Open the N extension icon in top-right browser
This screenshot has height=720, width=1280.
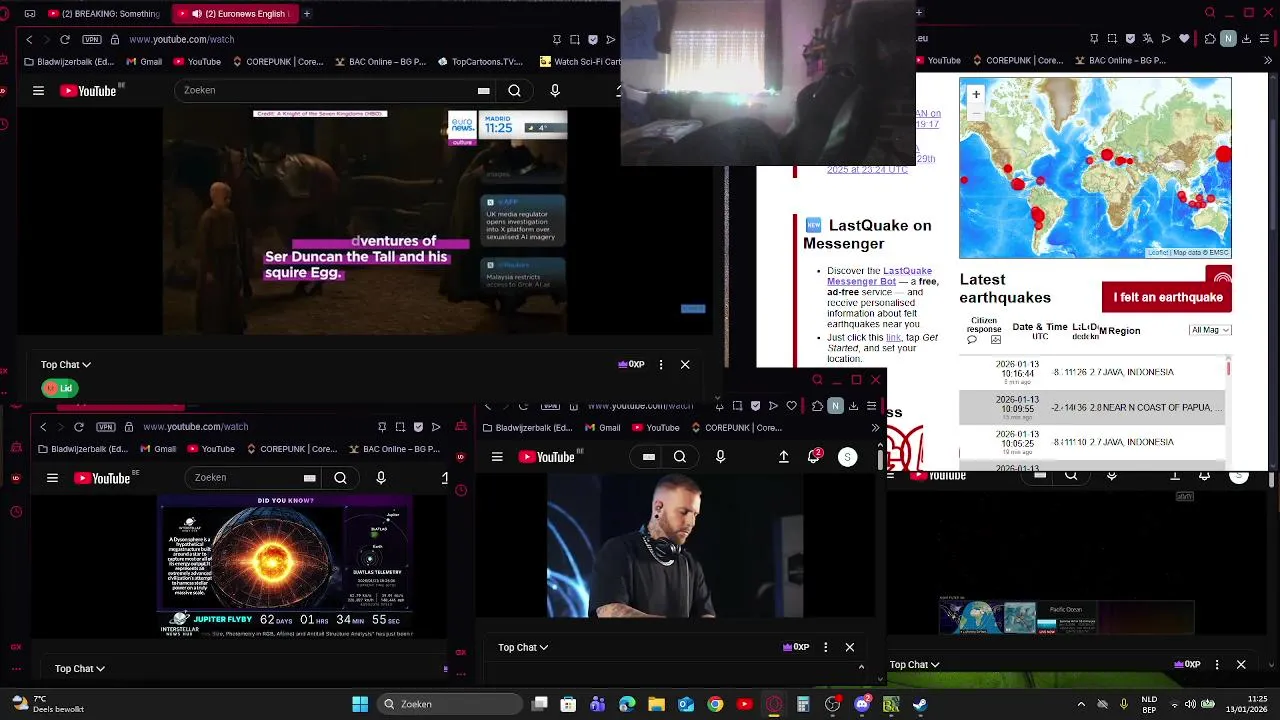coord(1229,39)
